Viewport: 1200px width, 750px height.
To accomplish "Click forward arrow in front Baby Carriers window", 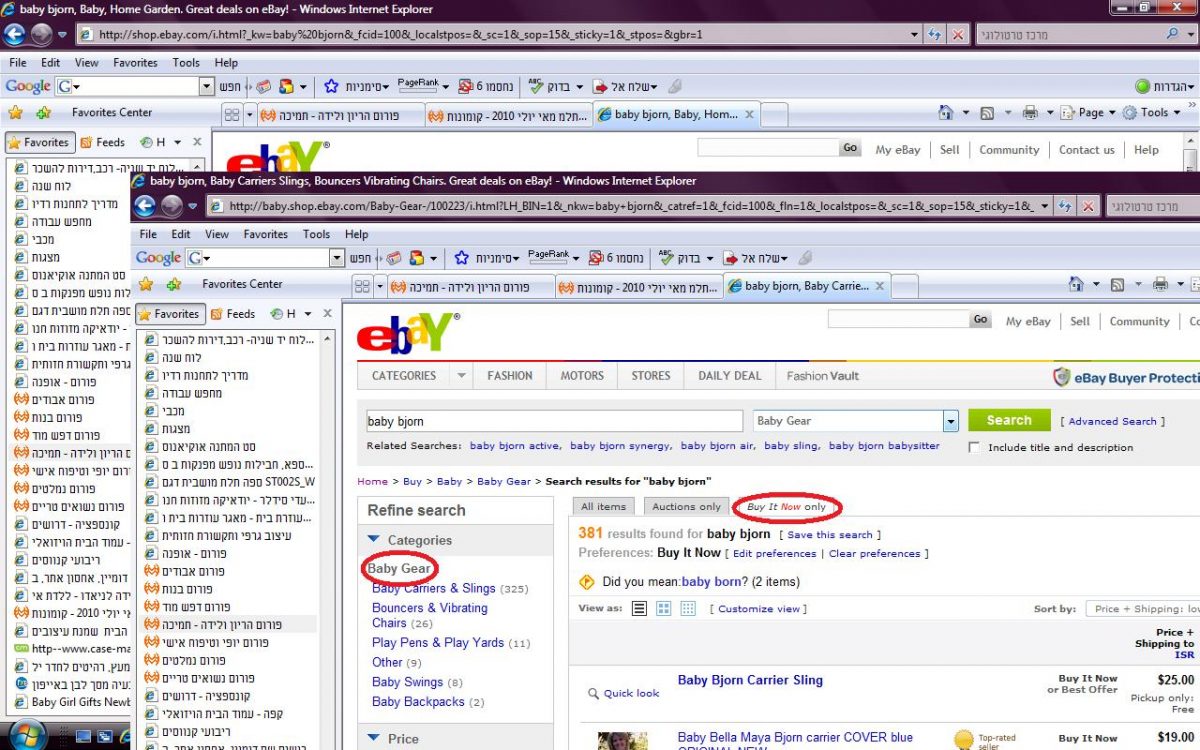I will (x=172, y=206).
